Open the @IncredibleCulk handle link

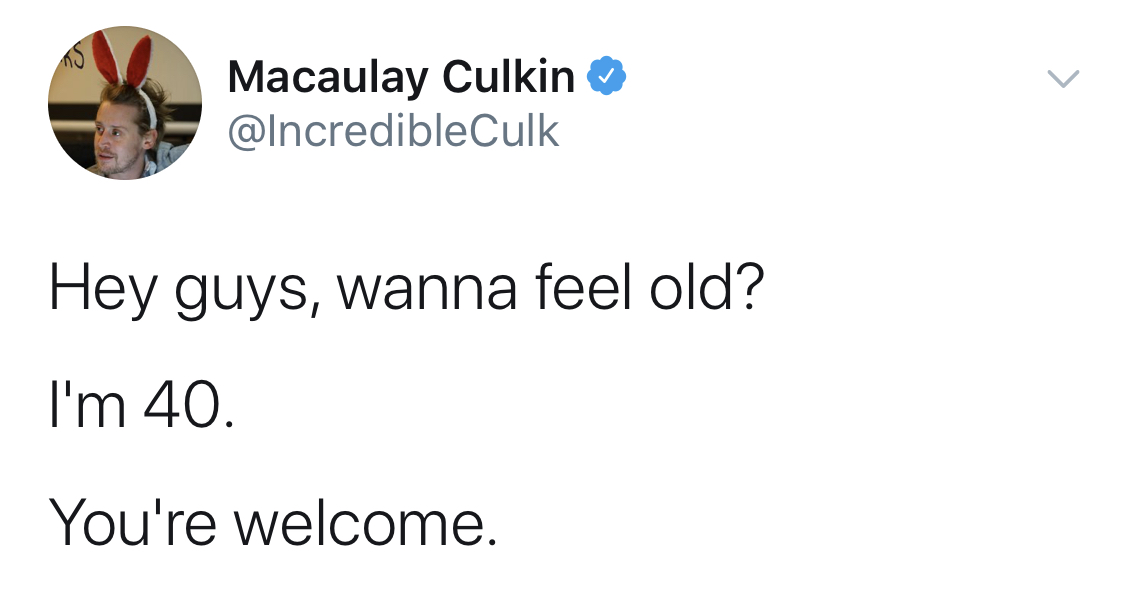392,131
